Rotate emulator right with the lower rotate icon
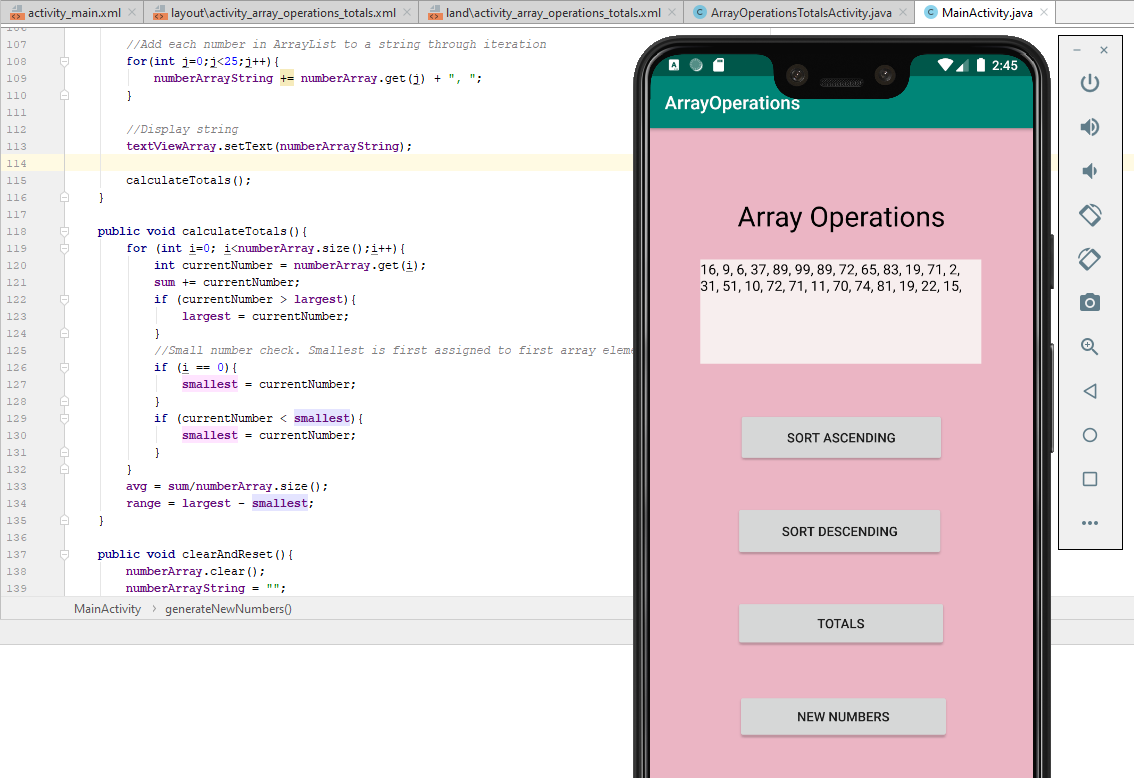 point(1090,259)
